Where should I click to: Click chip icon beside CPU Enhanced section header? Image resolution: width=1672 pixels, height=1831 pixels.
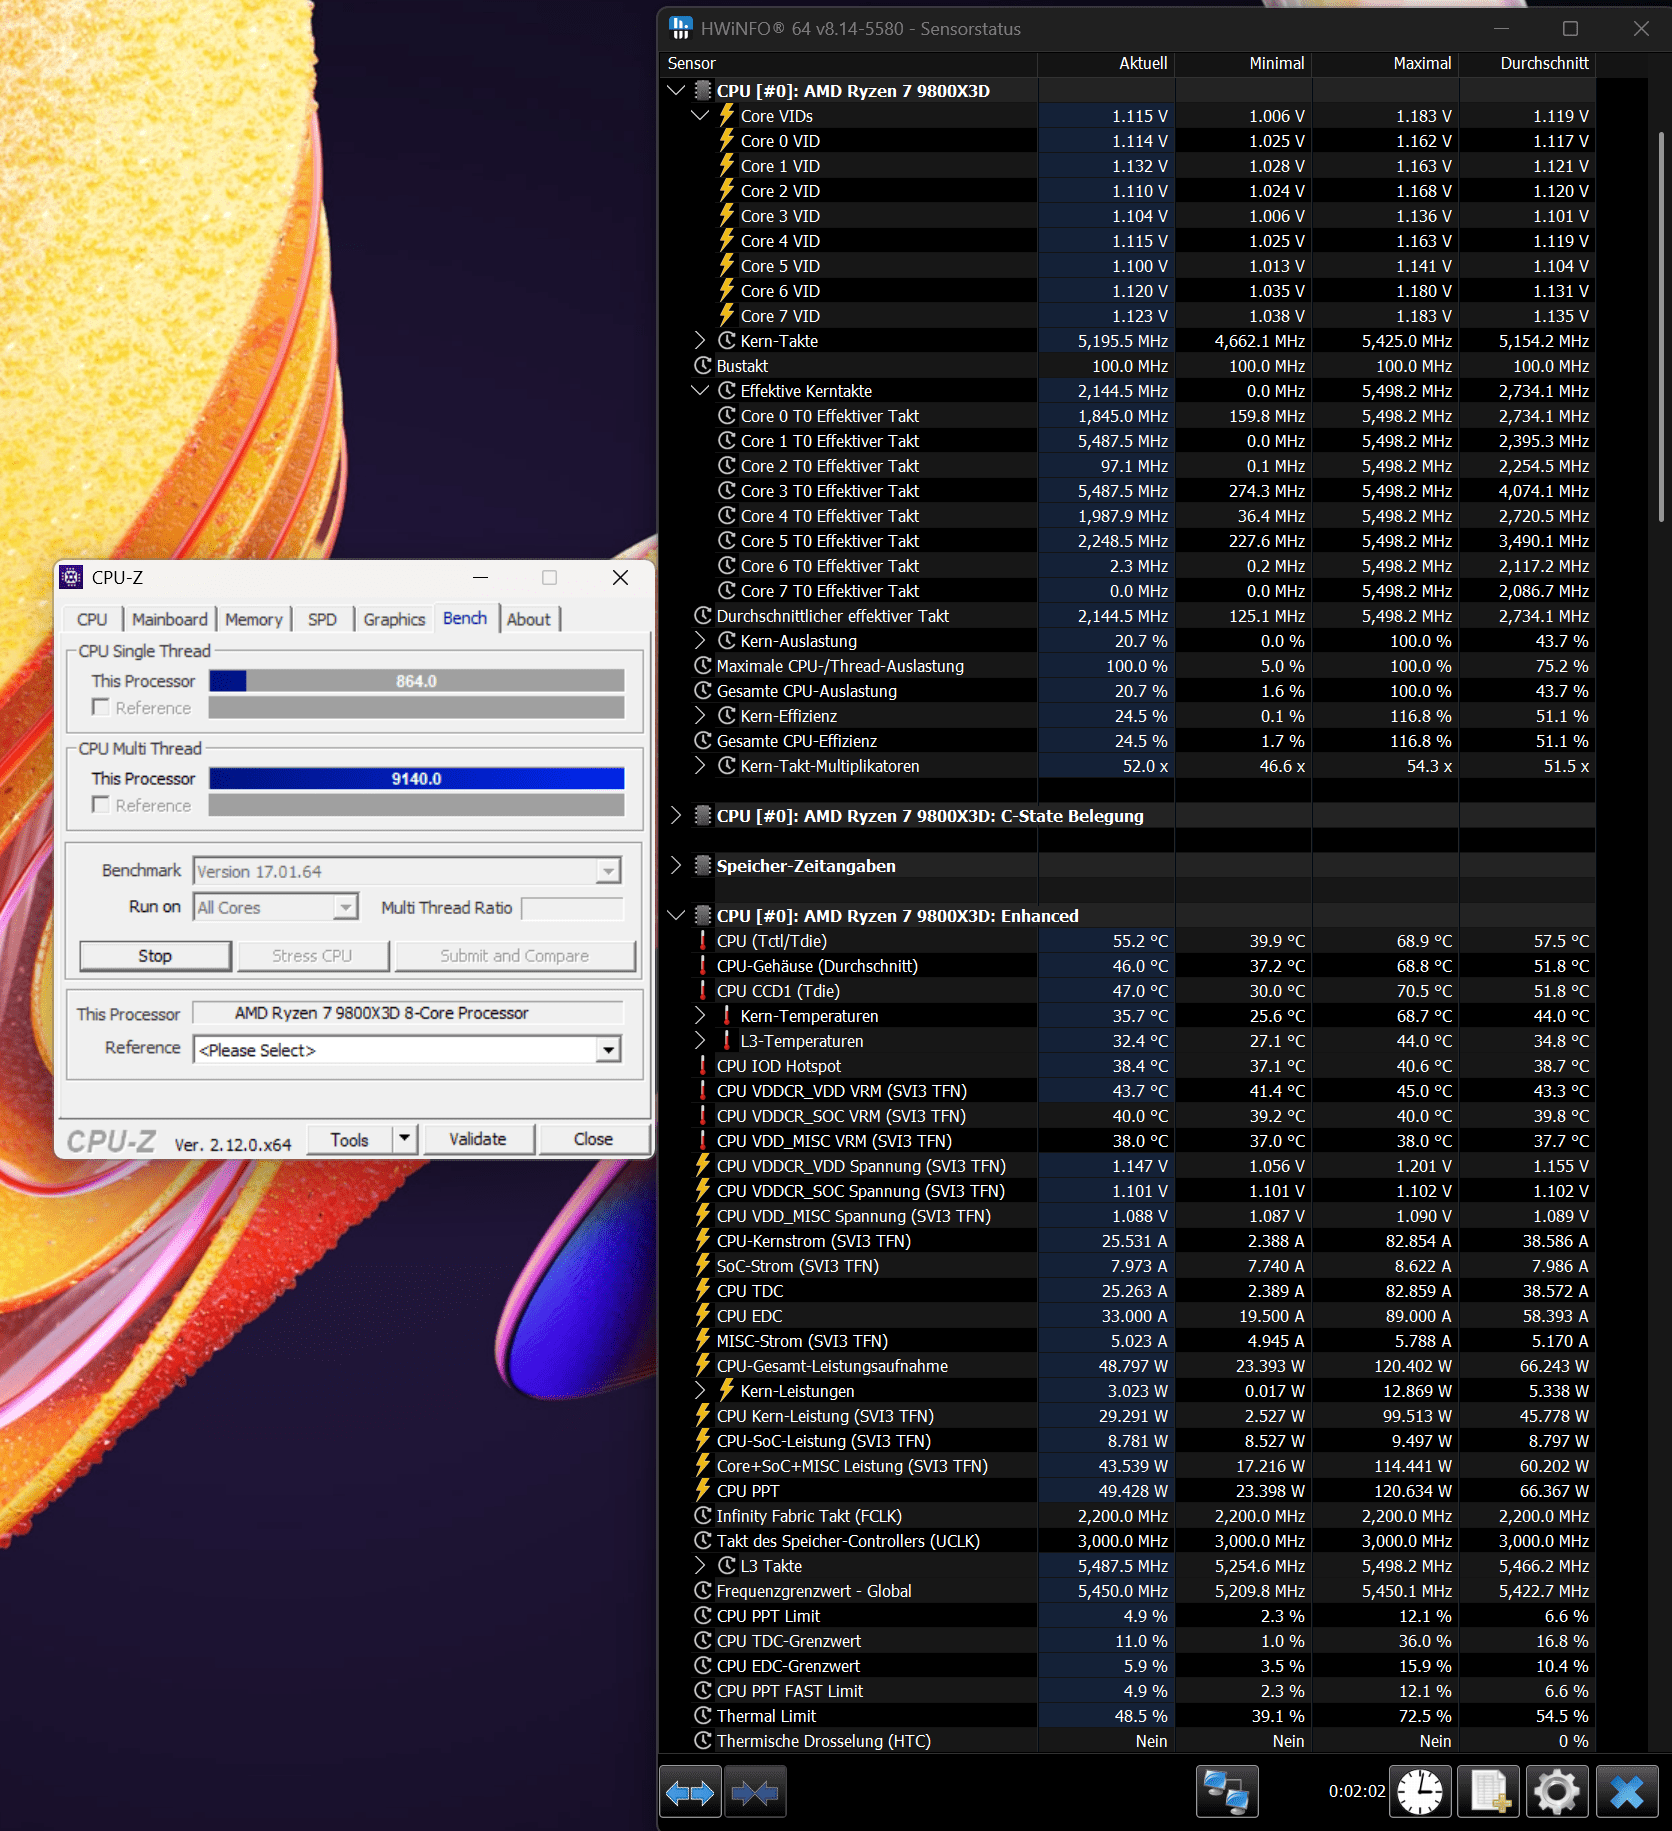703,916
